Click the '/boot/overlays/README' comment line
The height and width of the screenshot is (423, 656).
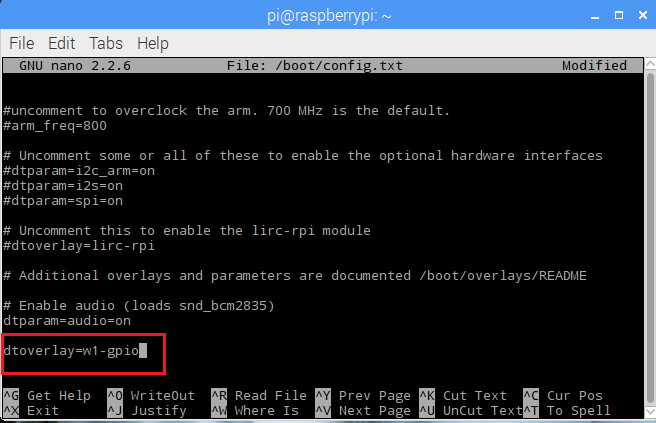295,276
